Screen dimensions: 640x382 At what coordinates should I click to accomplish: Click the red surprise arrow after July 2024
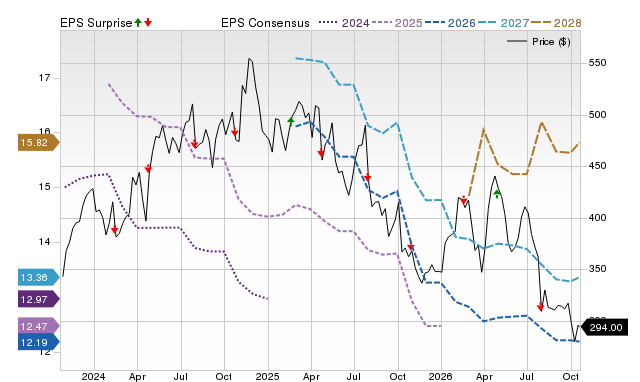point(194,144)
